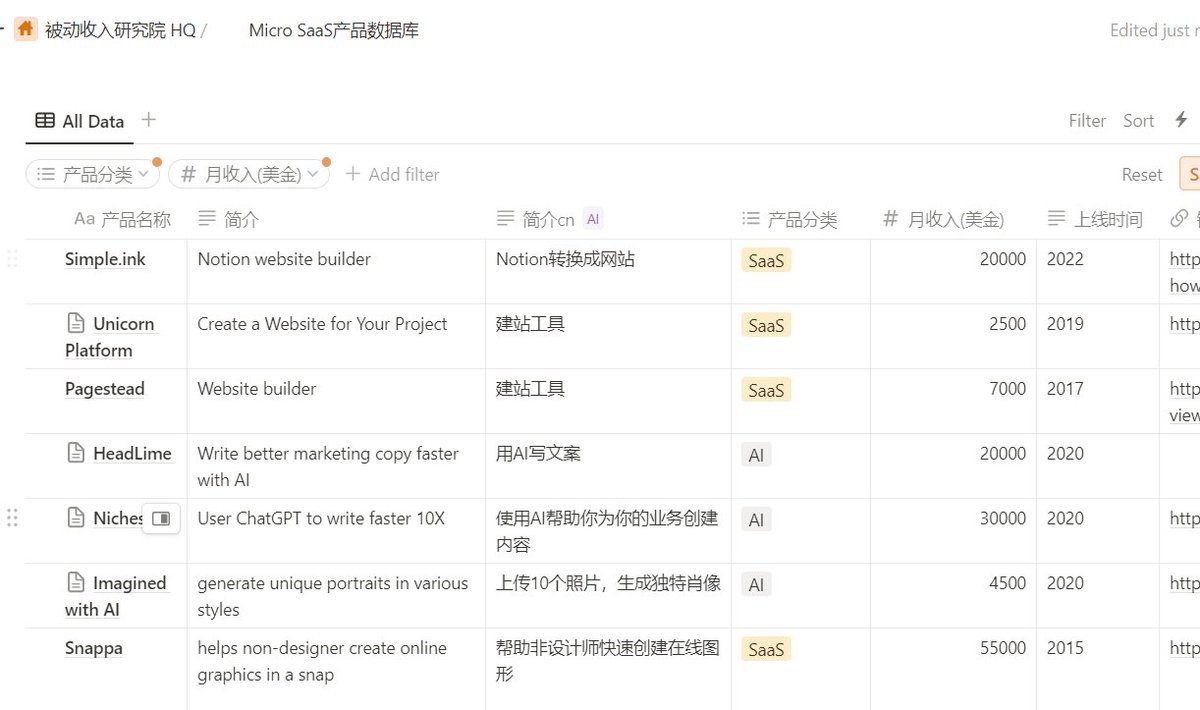
Task: Open the Filter control
Action: 1087,121
